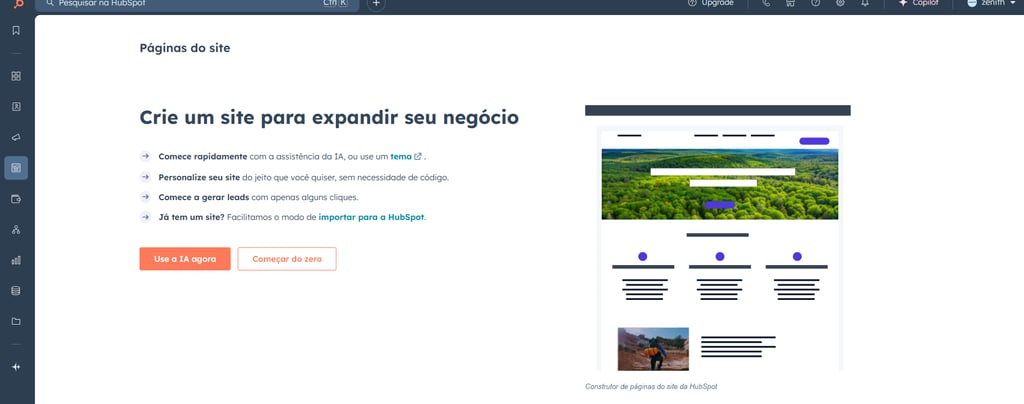Open the Bookmarks icon in sidebar

click(x=16, y=30)
